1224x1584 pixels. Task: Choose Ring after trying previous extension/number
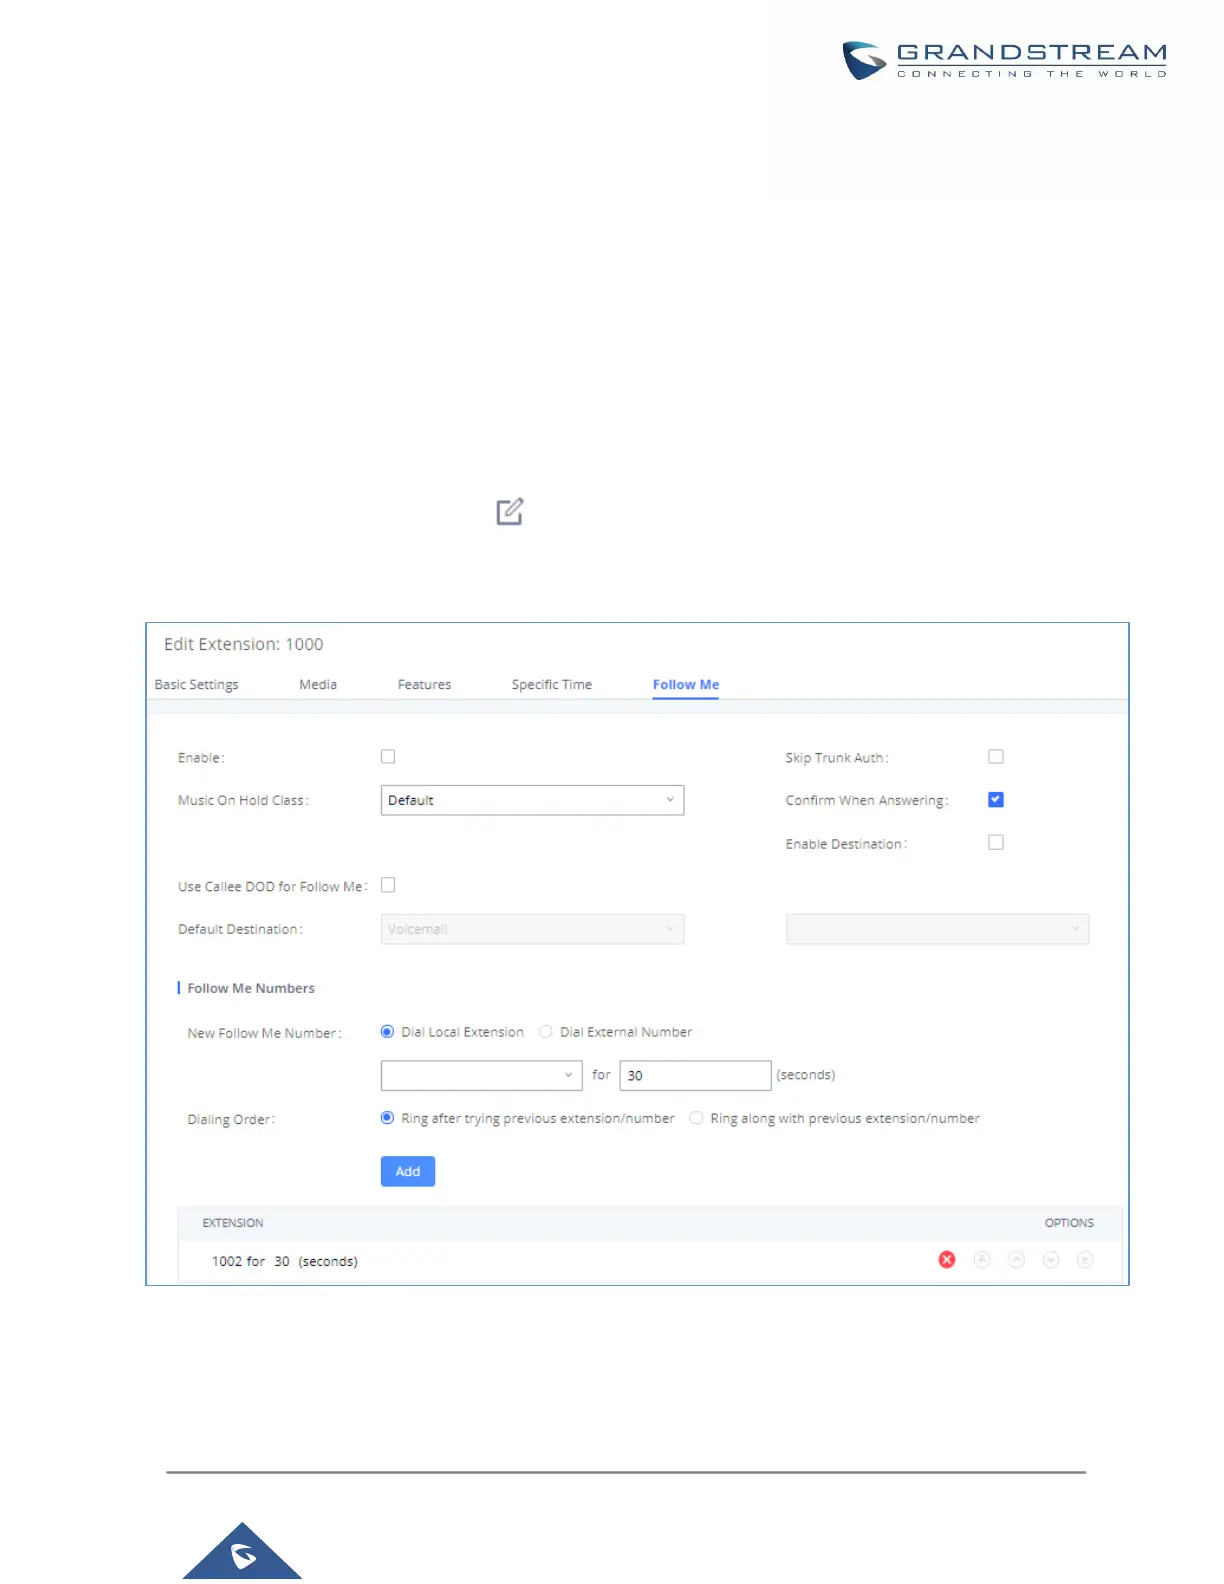pos(387,1118)
